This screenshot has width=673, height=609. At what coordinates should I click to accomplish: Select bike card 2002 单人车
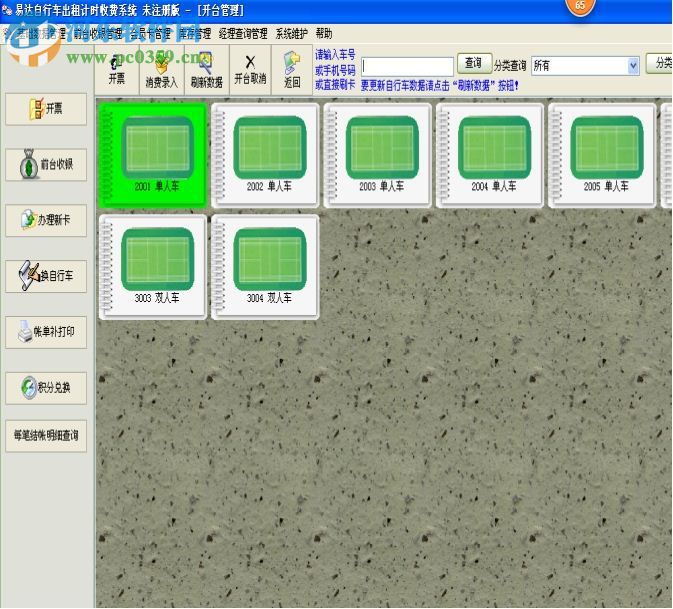(x=265, y=155)
